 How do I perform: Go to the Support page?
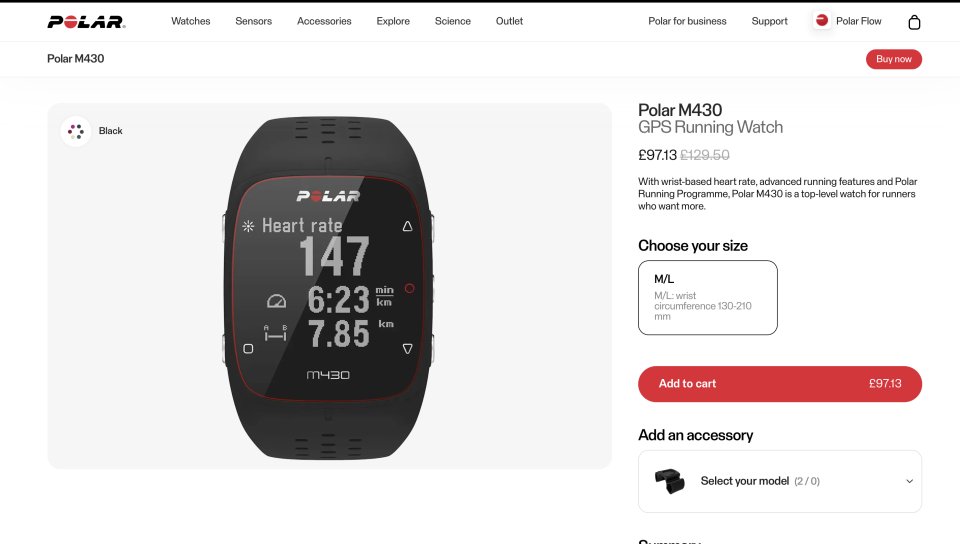pyautogui.click(x=770, y=21)
